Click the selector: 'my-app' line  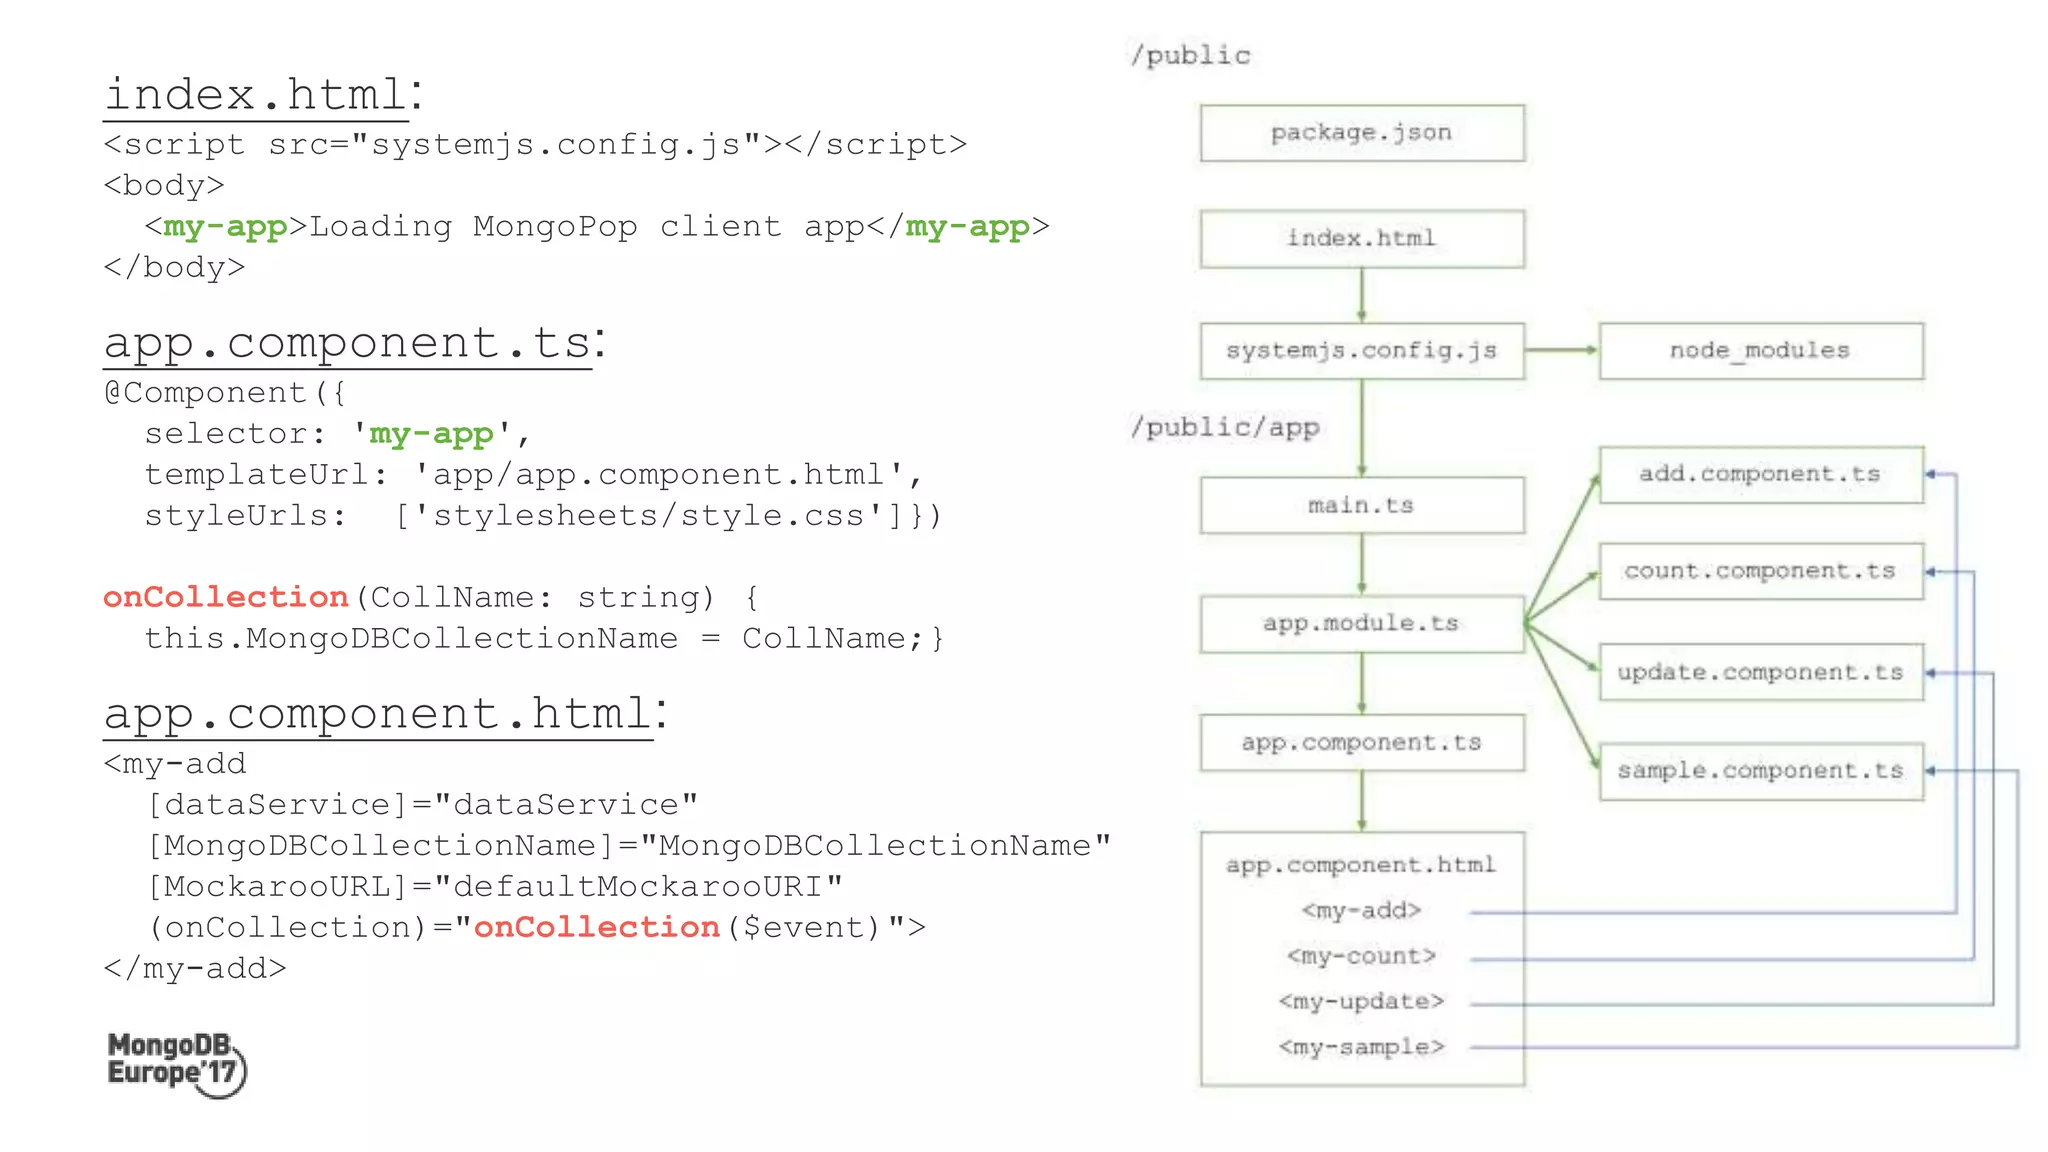point(338,434)
